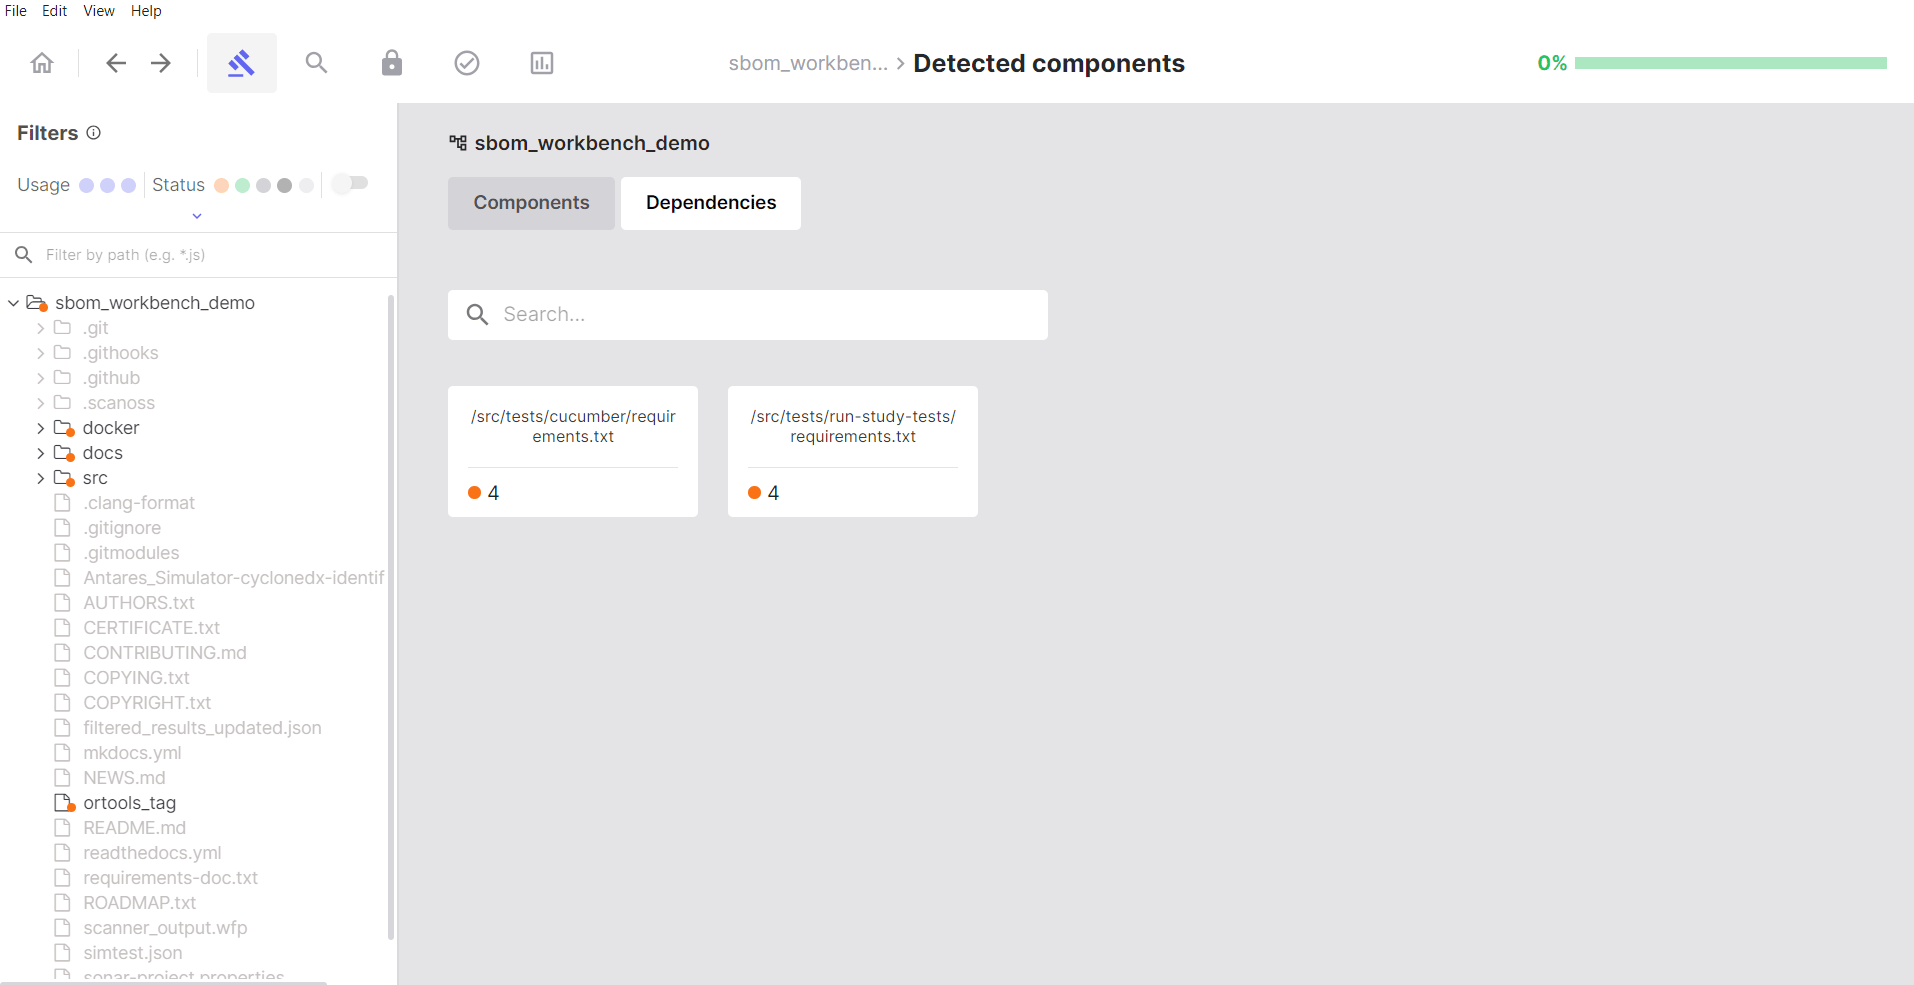This screenshot has height=985, width=1914.
Task: Expand the filters chevron below Usage
Action: 197,216
